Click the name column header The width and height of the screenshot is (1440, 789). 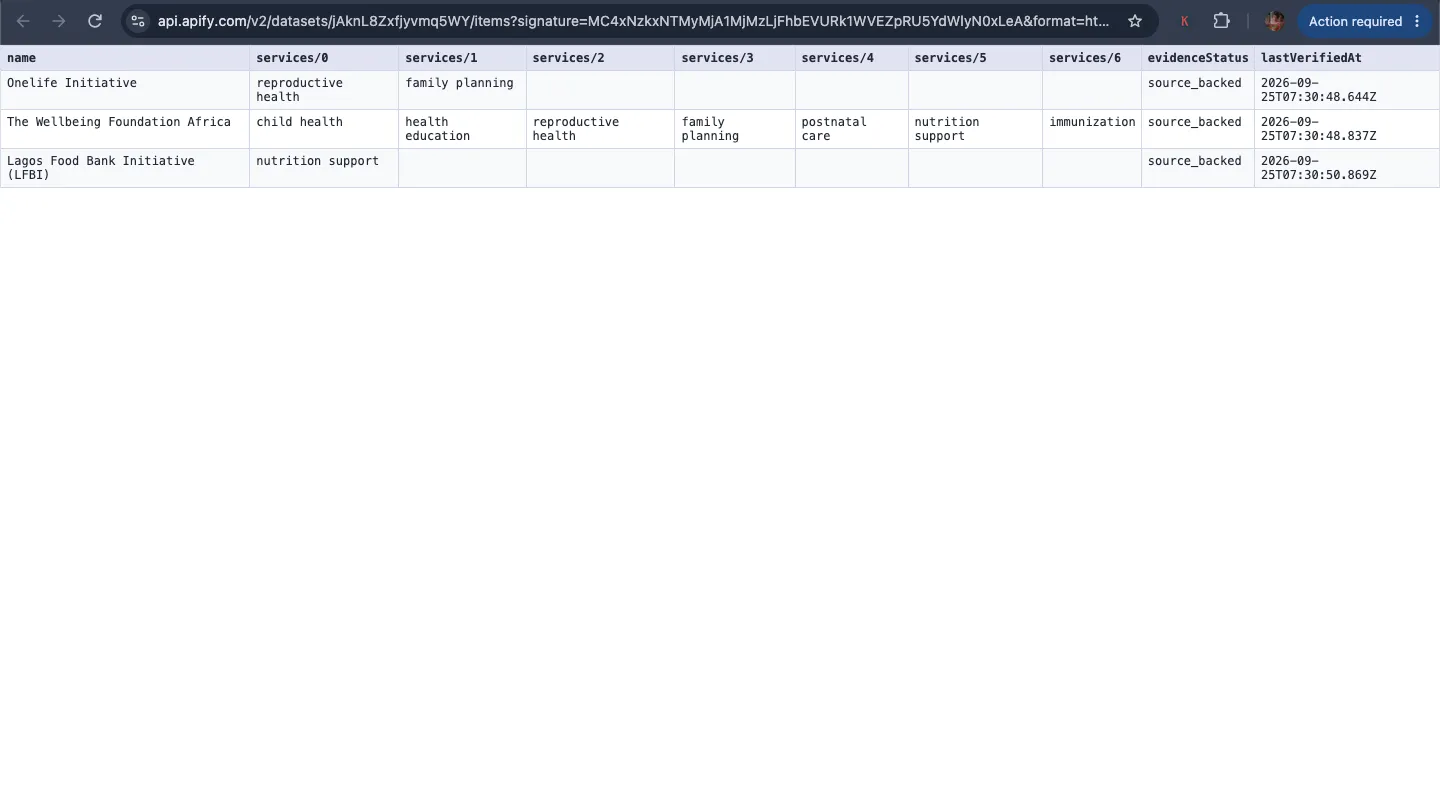pyautogui.click(x=125, y=58)
